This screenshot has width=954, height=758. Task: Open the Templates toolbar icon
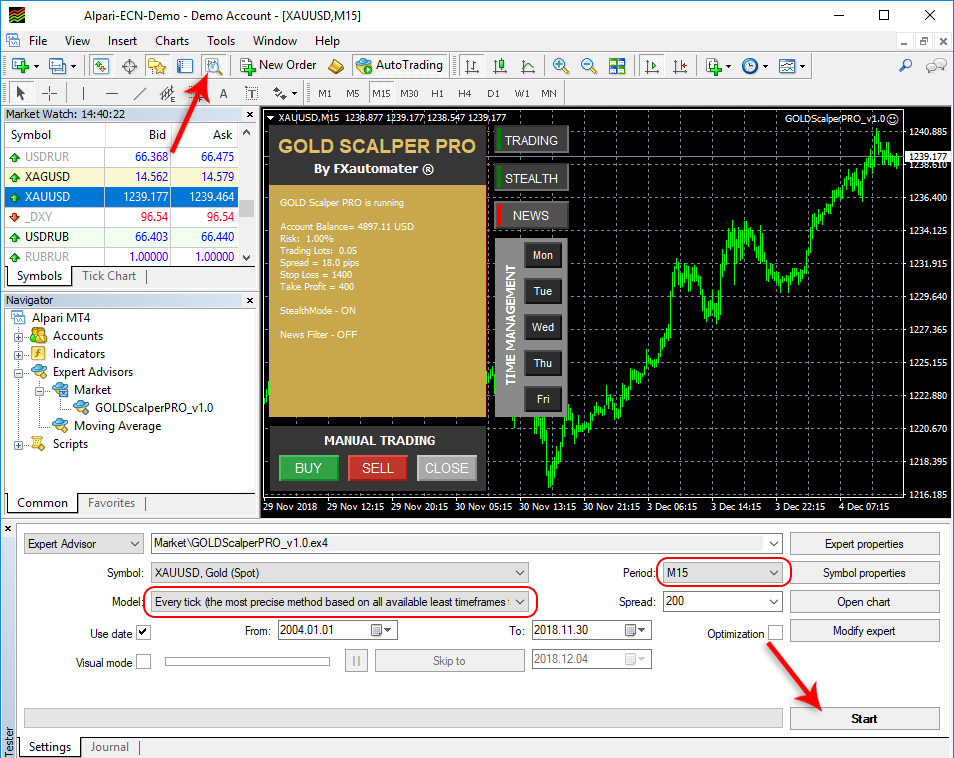pos(787,66)
